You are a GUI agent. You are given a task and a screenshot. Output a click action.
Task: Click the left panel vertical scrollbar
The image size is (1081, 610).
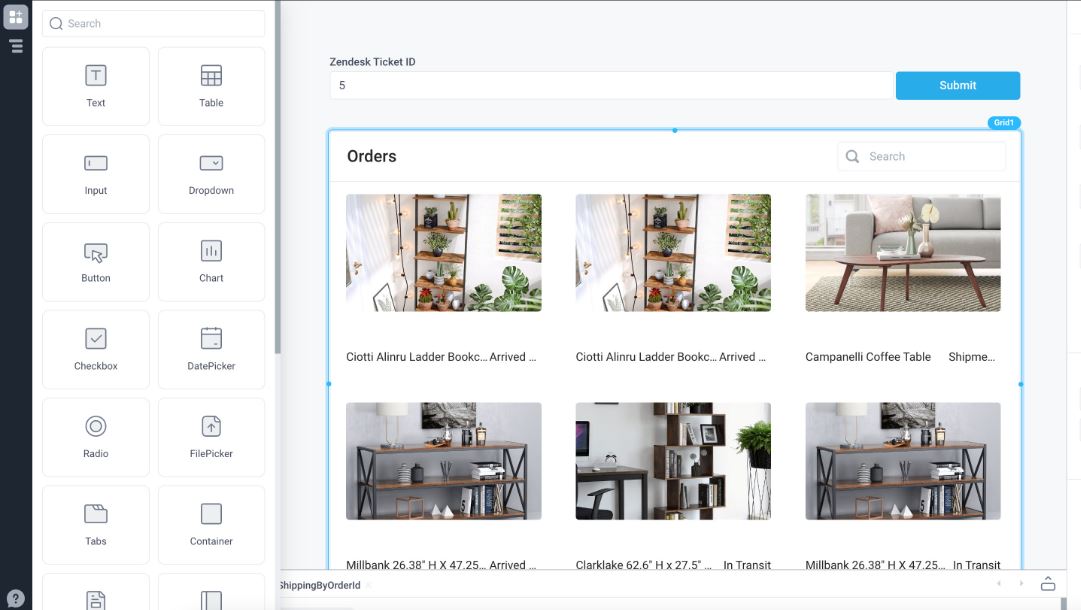tap(277, 177)
